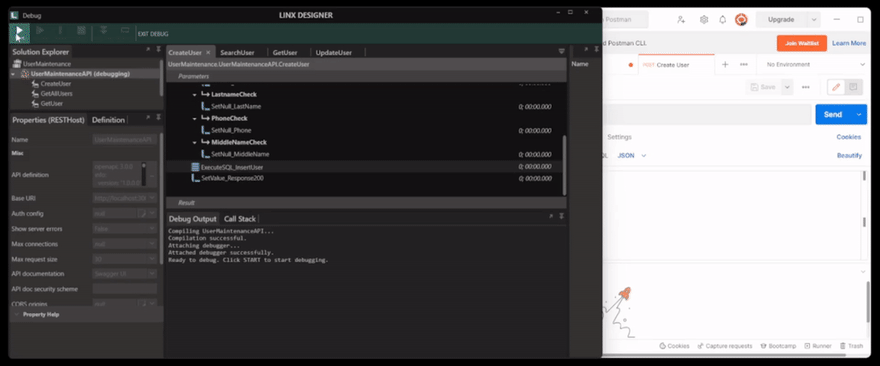880x366 pixels.
Task: Switch to the Call Stack tab
Action: 240,219
